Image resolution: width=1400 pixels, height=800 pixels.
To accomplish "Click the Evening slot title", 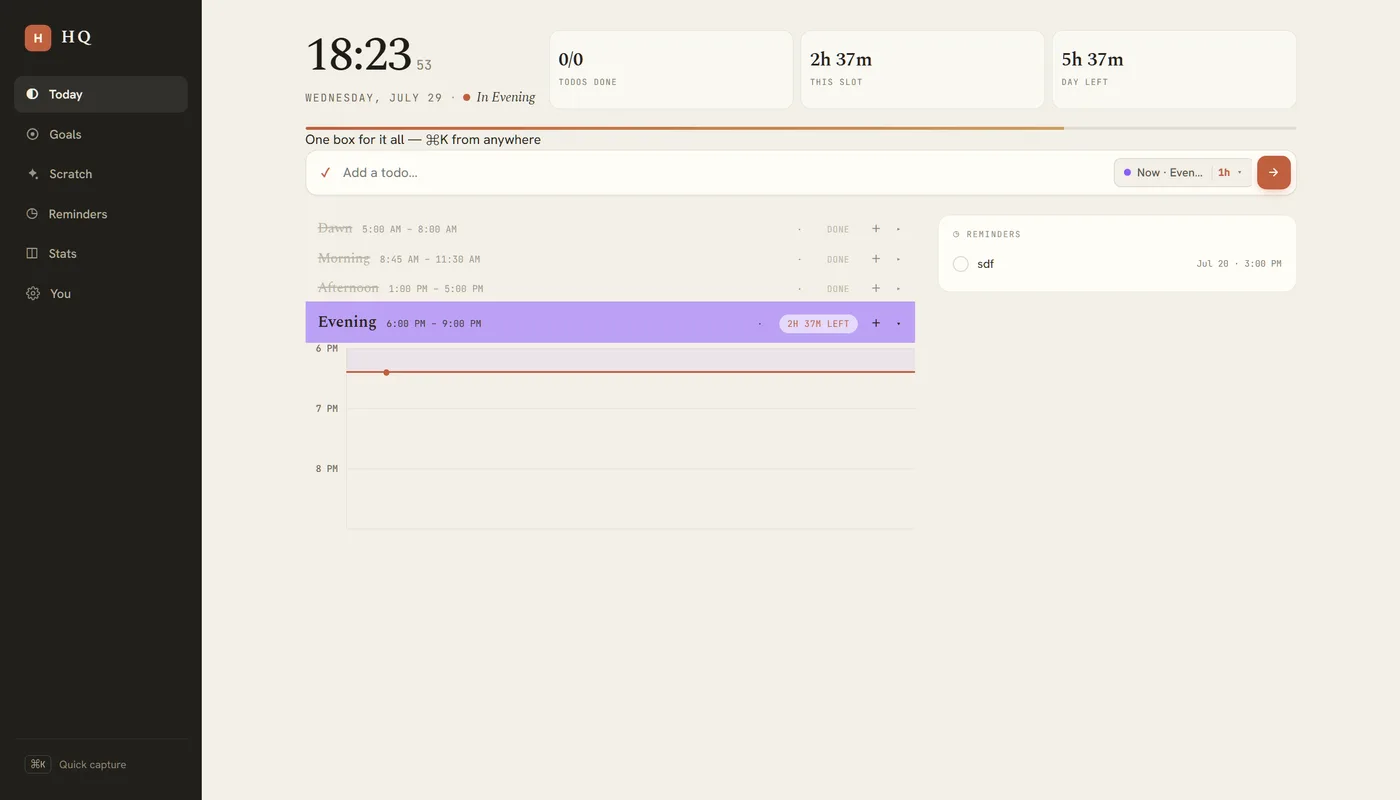I will (x=347, y=322).
